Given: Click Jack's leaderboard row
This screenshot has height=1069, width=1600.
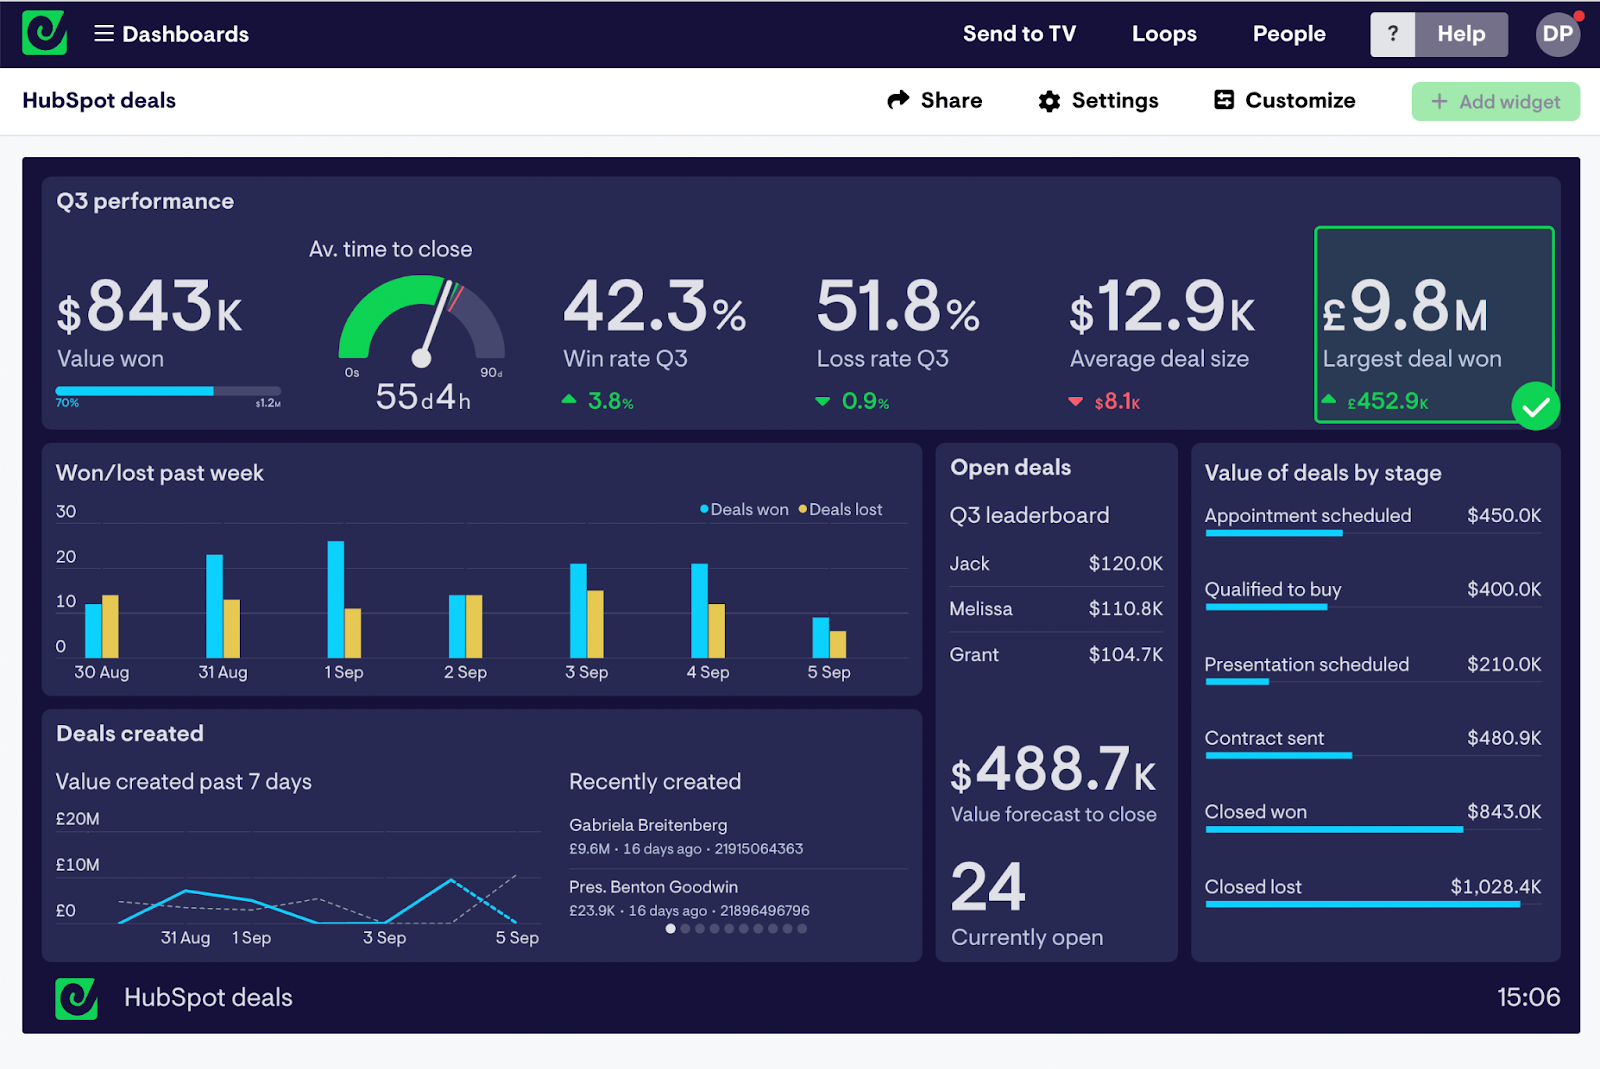Looking at the screenshot, I should [x=1056, y=563].
